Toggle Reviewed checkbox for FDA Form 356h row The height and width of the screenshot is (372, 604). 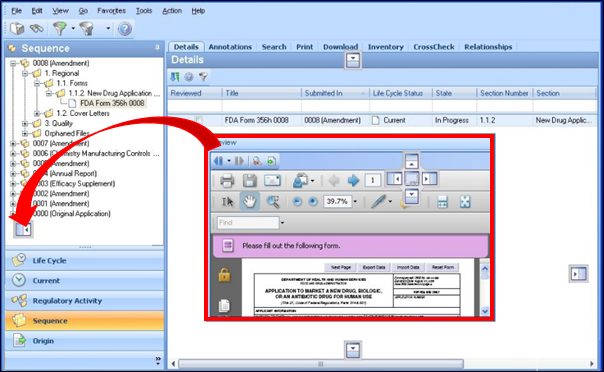198,120
